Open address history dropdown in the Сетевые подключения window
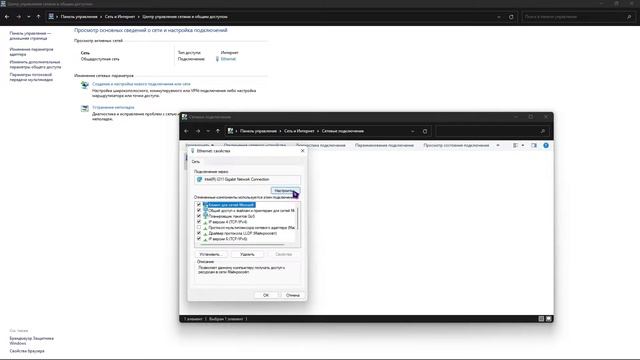Image resolution: width=640 pixels, height=360 pixels. [x=413, y=131]
